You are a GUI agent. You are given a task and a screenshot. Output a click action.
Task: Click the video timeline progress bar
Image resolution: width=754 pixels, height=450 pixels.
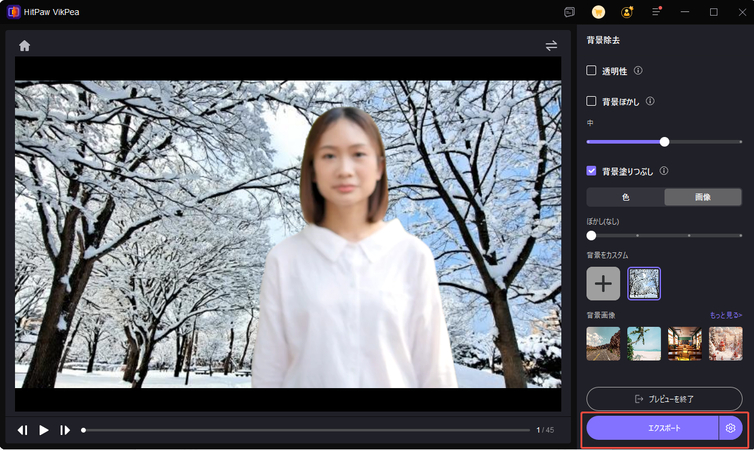click(306, 430)
